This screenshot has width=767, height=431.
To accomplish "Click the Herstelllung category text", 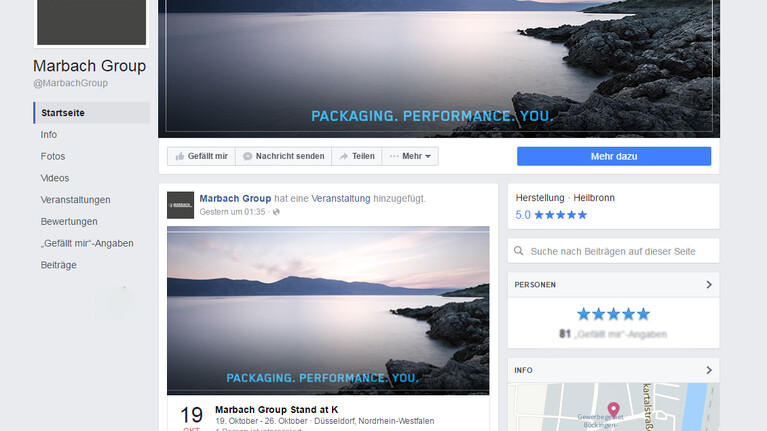I will pyautogui.click(x=540, y=198).
